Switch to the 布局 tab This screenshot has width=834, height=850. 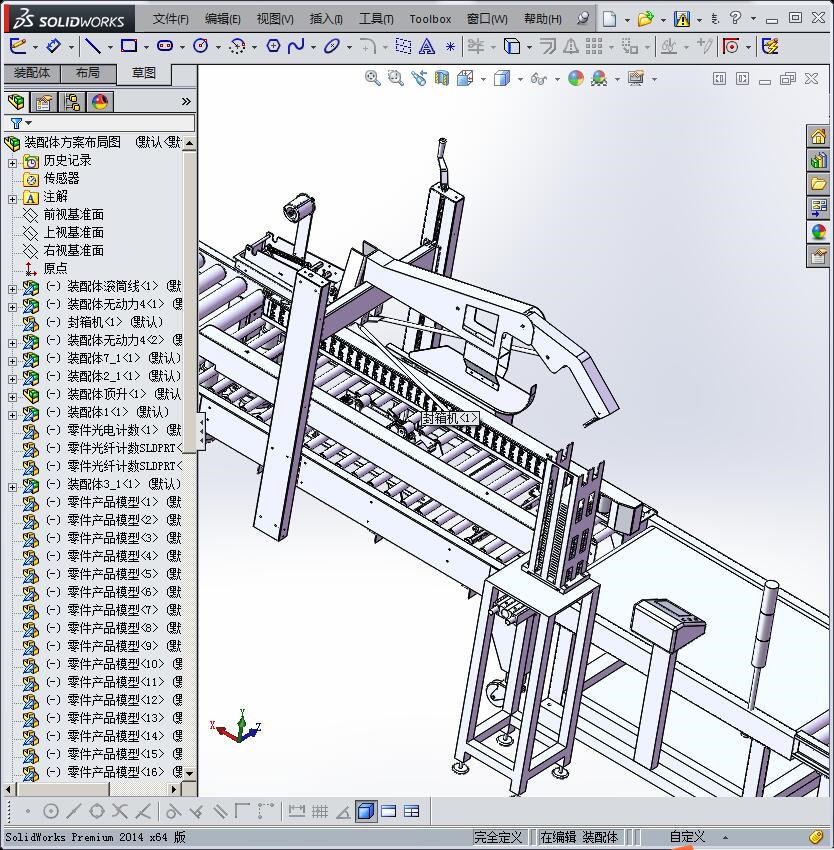pos(88,73)
